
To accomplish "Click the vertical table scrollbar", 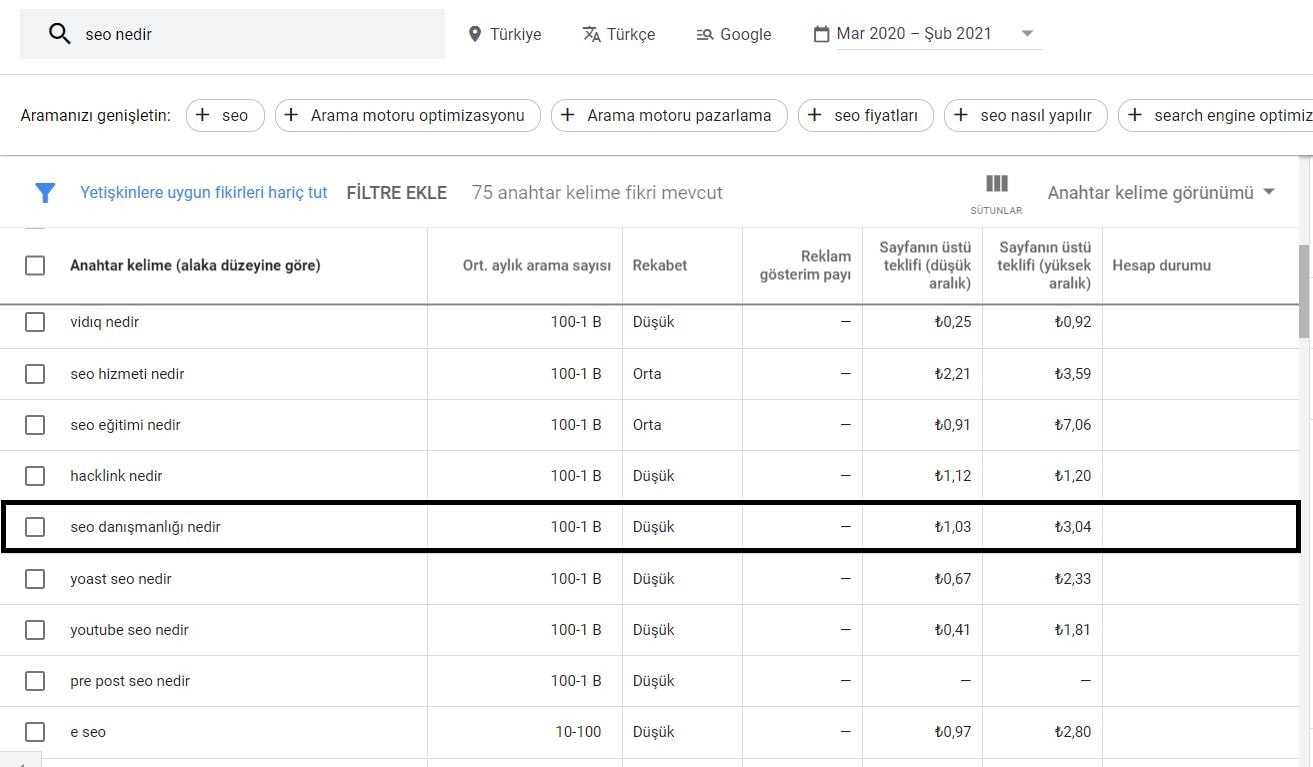I will [1304, 290].
